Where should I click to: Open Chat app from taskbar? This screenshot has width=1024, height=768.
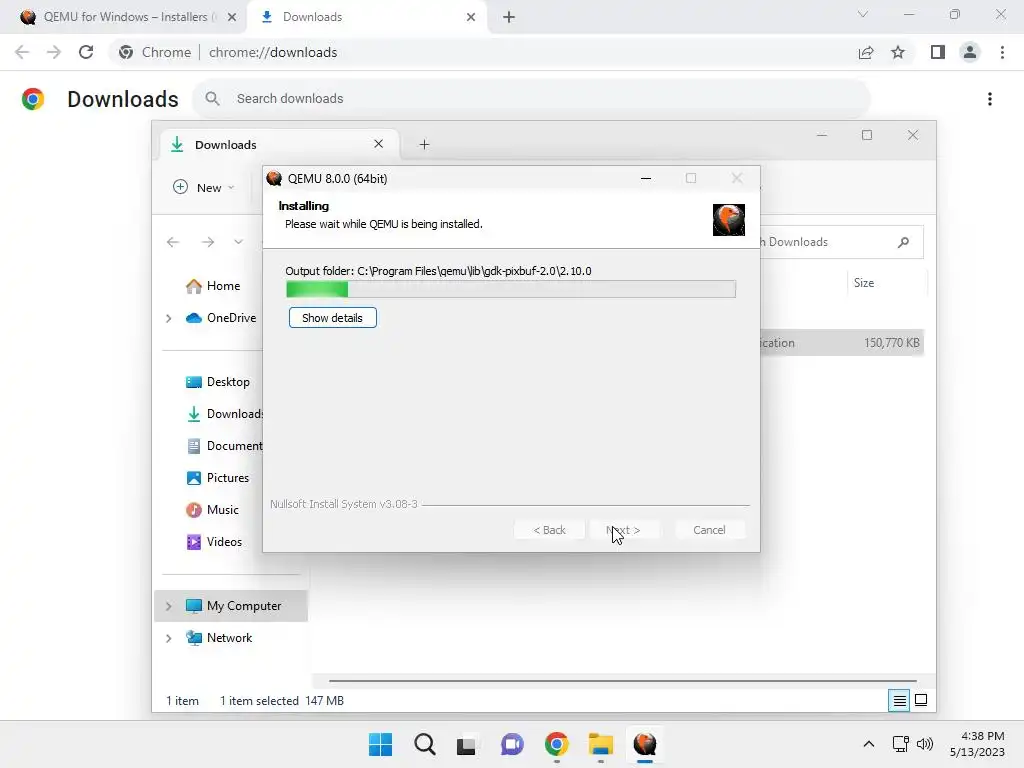[x=512, y=744]
